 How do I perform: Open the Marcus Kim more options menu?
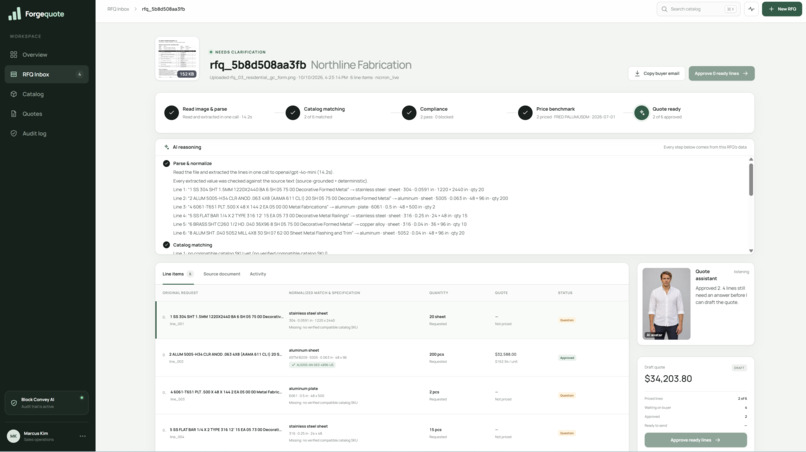pyautogui.click(x=83, y=436)
